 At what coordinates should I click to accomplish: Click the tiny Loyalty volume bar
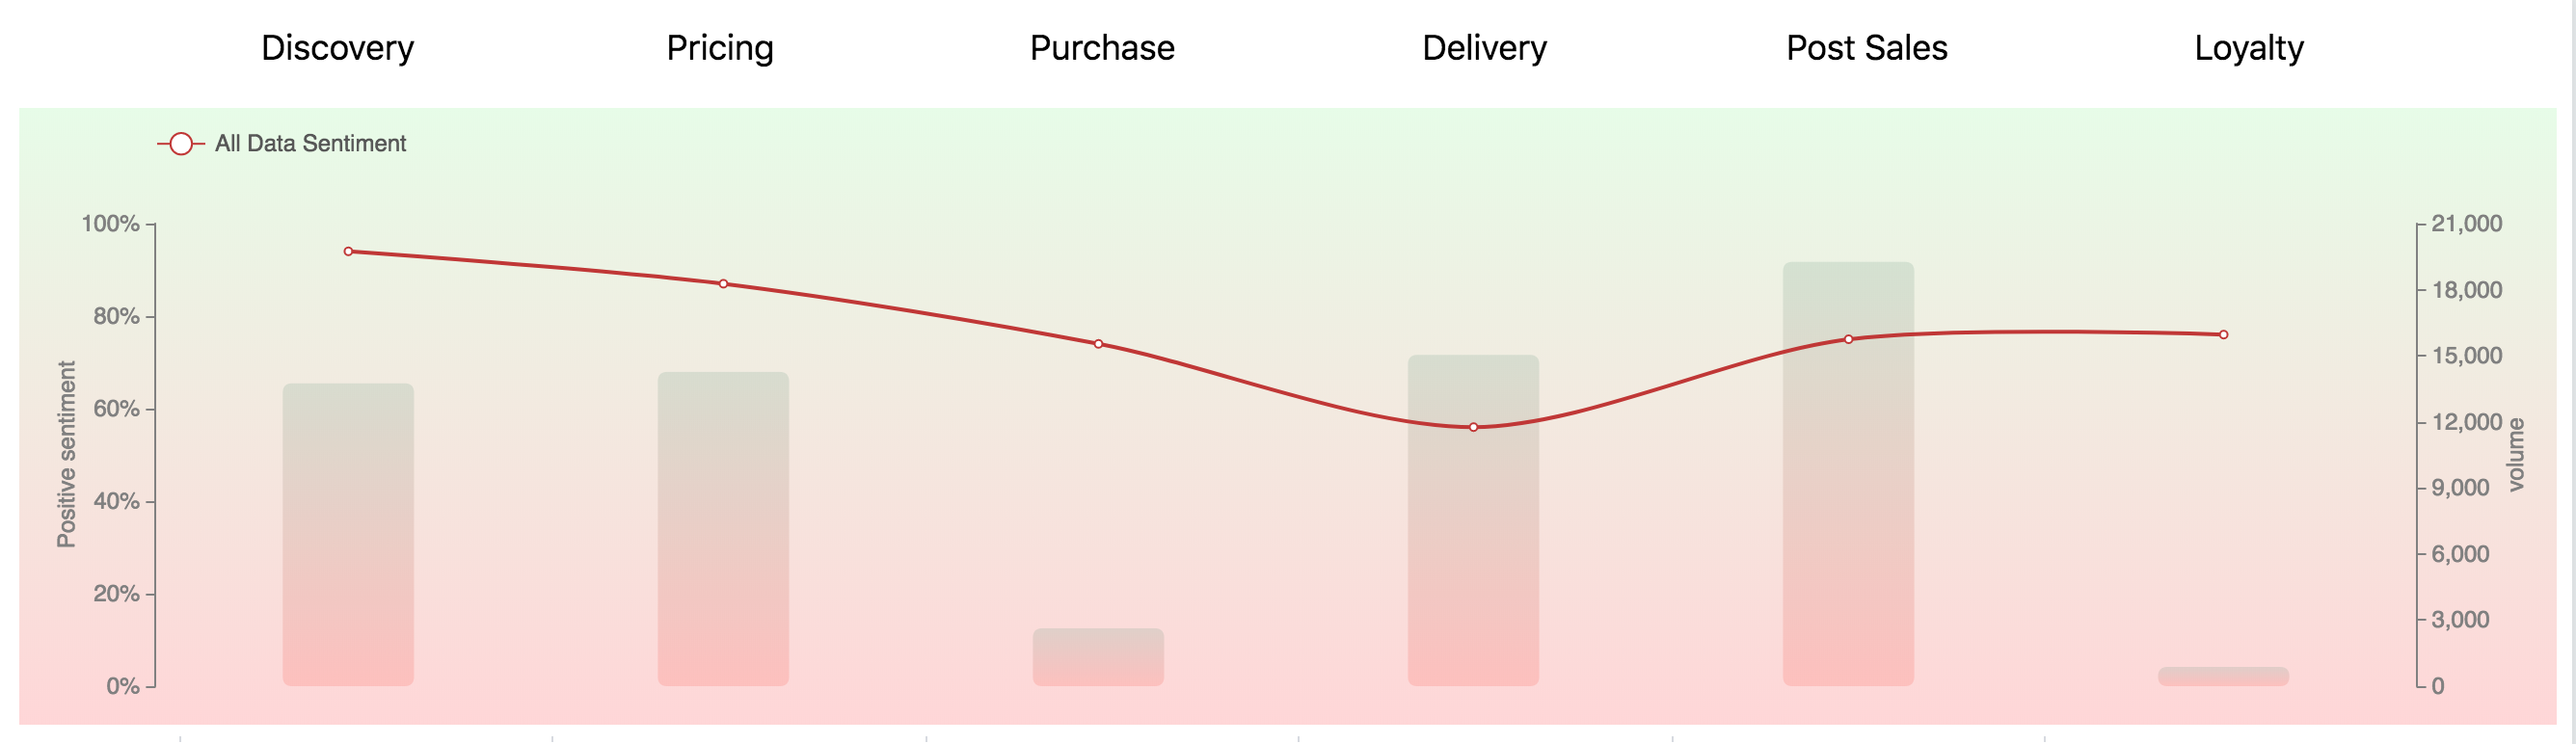click(2223, 677)
